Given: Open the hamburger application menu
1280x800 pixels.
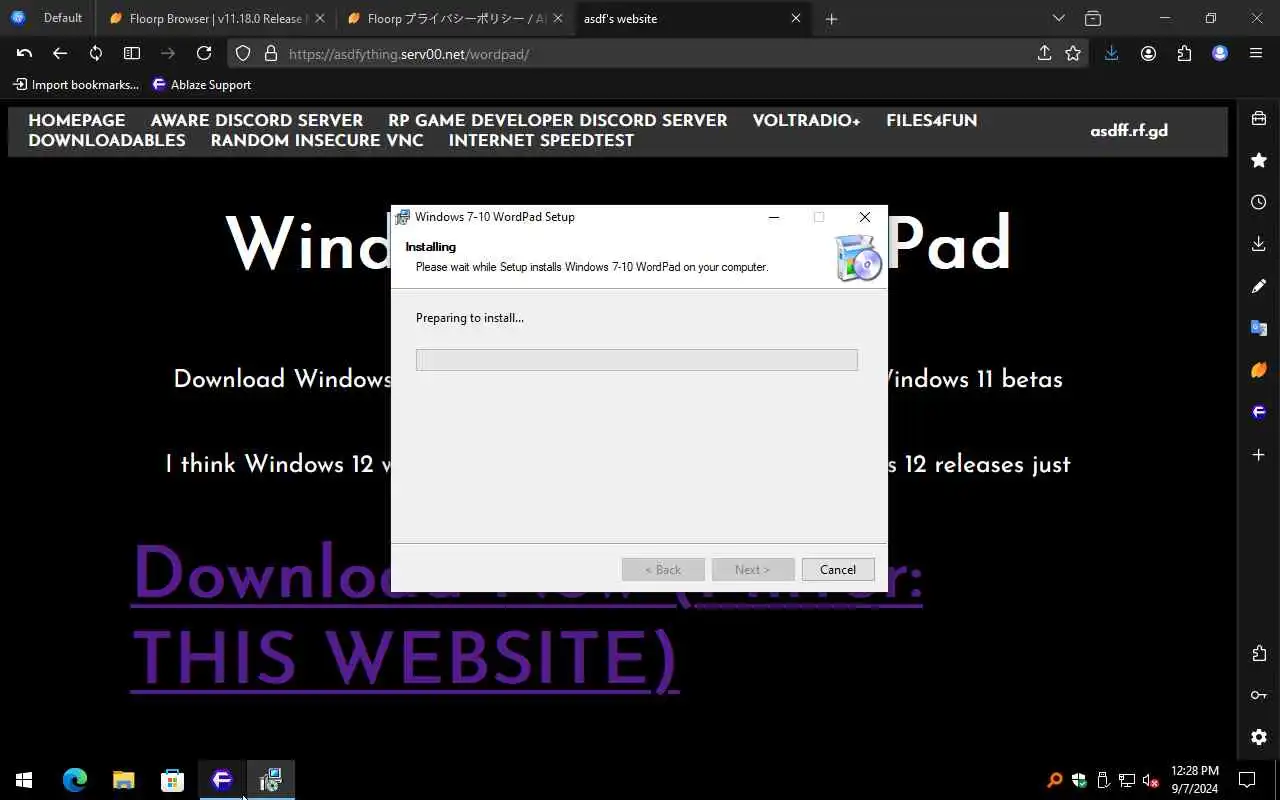Looking at the screenshot, I should click(1256, 54).
